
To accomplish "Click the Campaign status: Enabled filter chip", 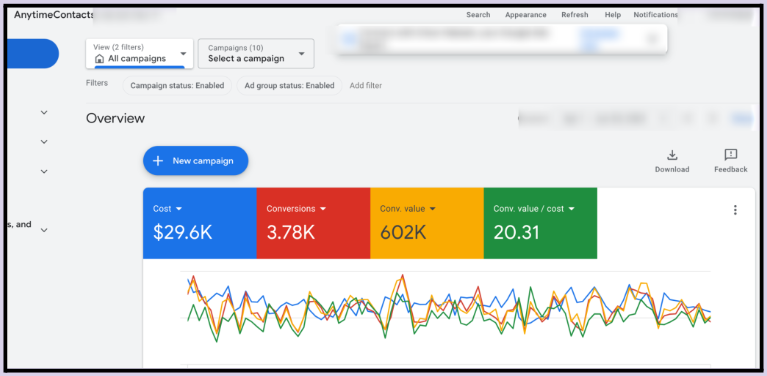I will (177, 86).
